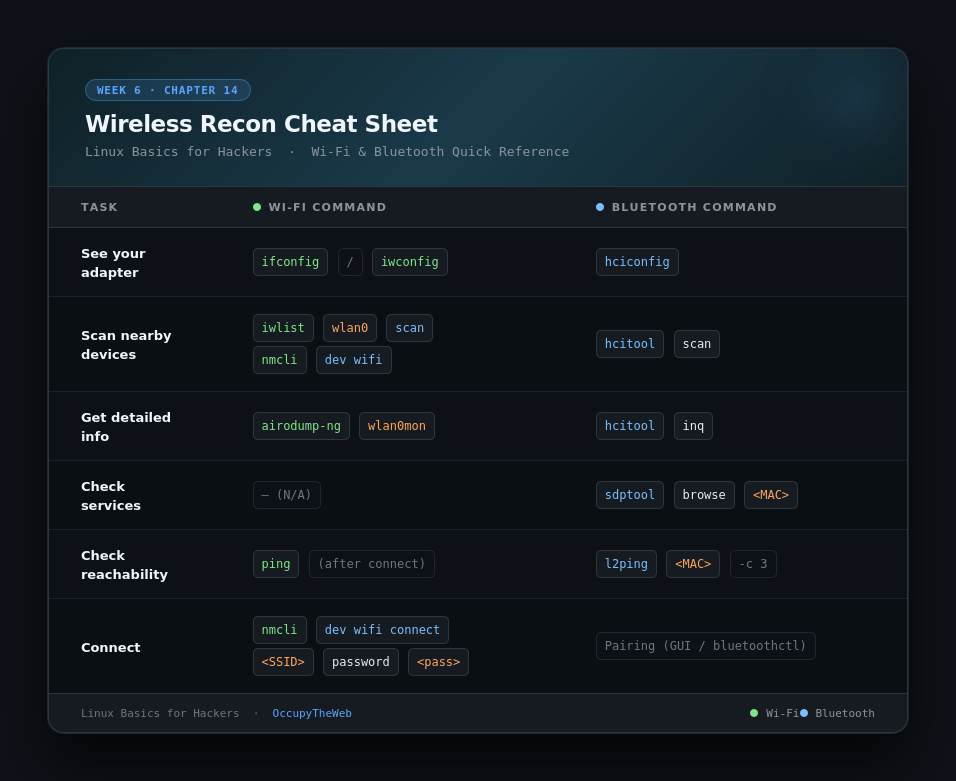Select the dev wifi connect chip
The image size is (956, 781).
(382, 630)
